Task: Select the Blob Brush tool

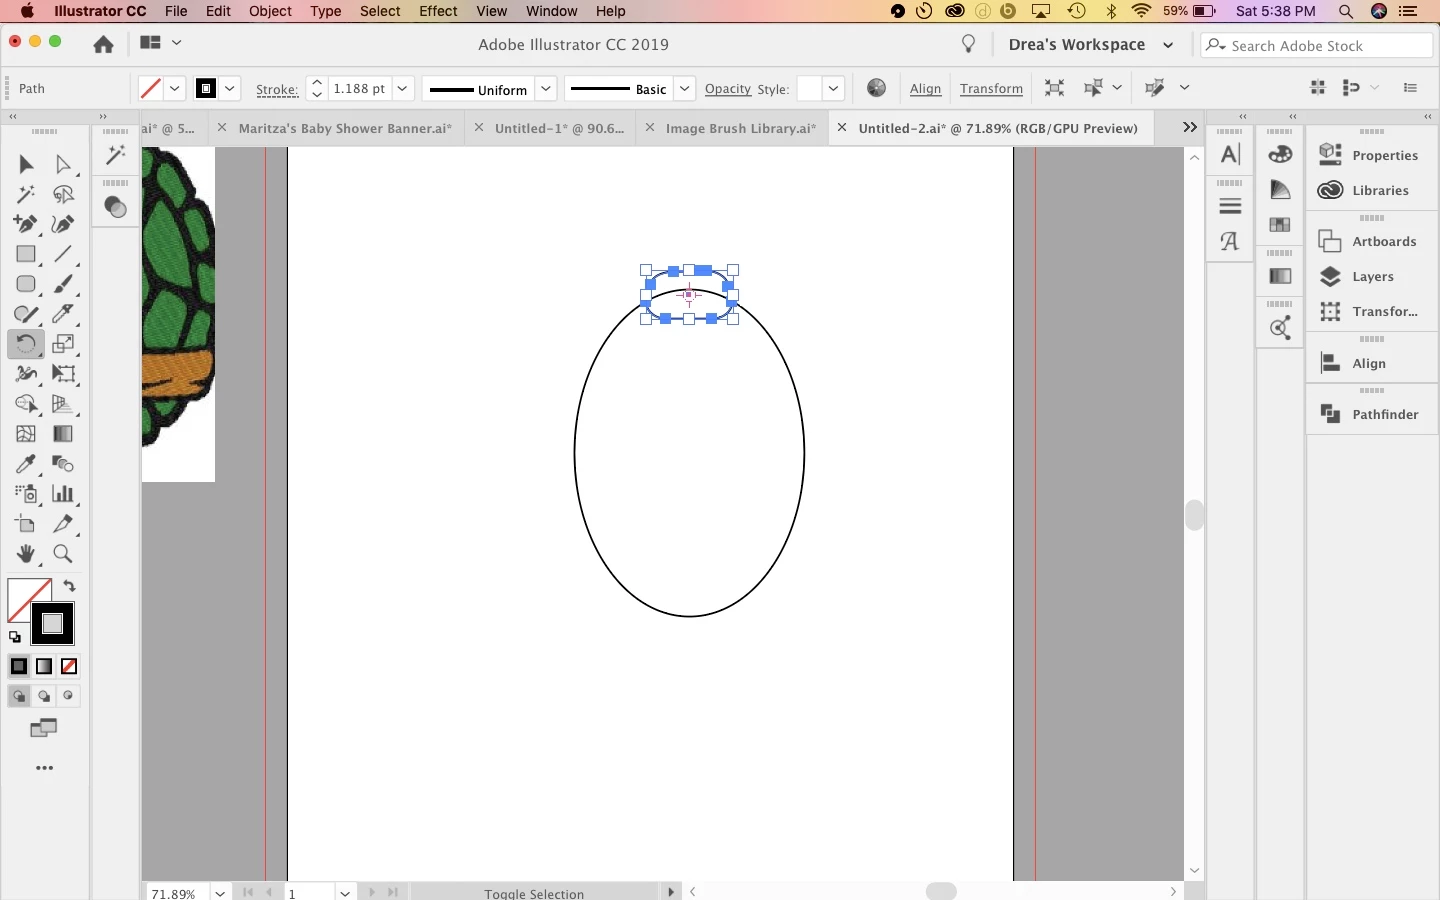Action: click(26, 314)
